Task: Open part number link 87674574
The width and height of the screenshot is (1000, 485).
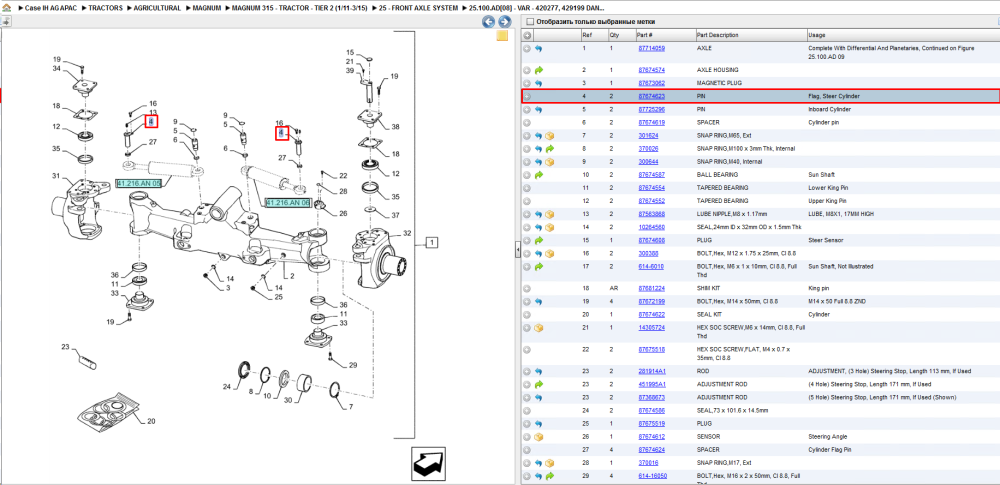Action: click(x=652, y=70)
